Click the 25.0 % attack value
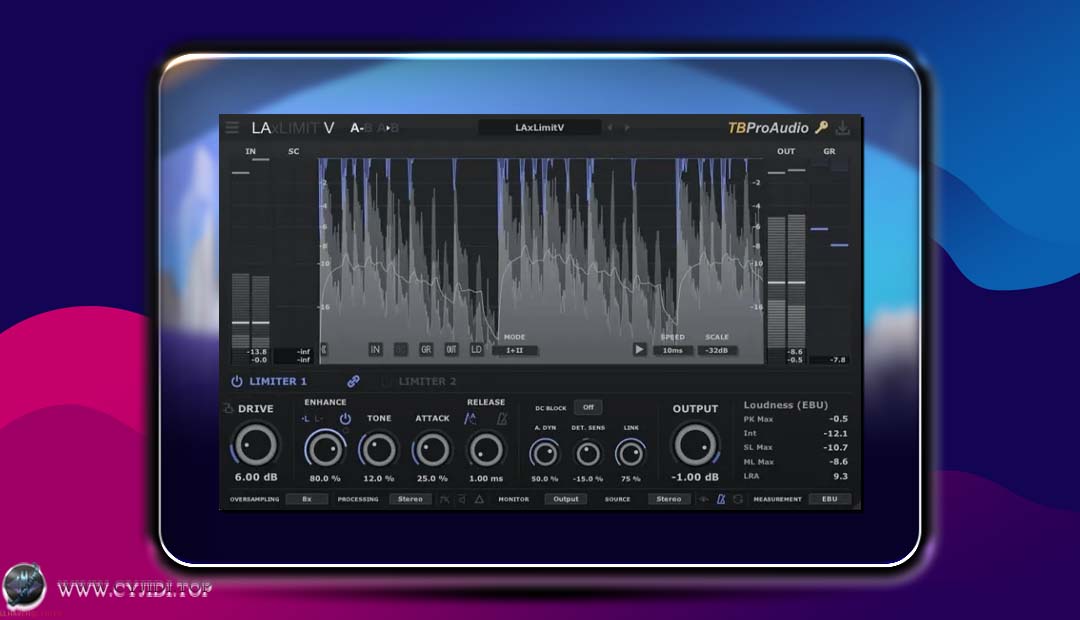This screenshot has width=1080, height=620. [x=432, y=478]
